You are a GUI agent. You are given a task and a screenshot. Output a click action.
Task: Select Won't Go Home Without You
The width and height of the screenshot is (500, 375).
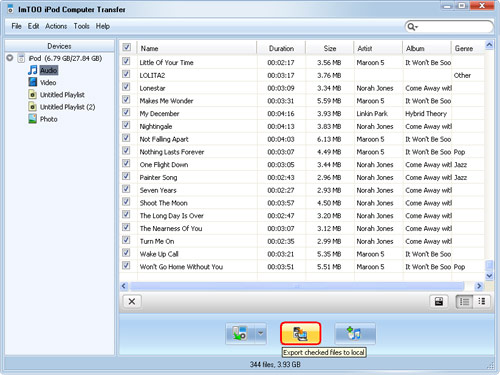181,267
